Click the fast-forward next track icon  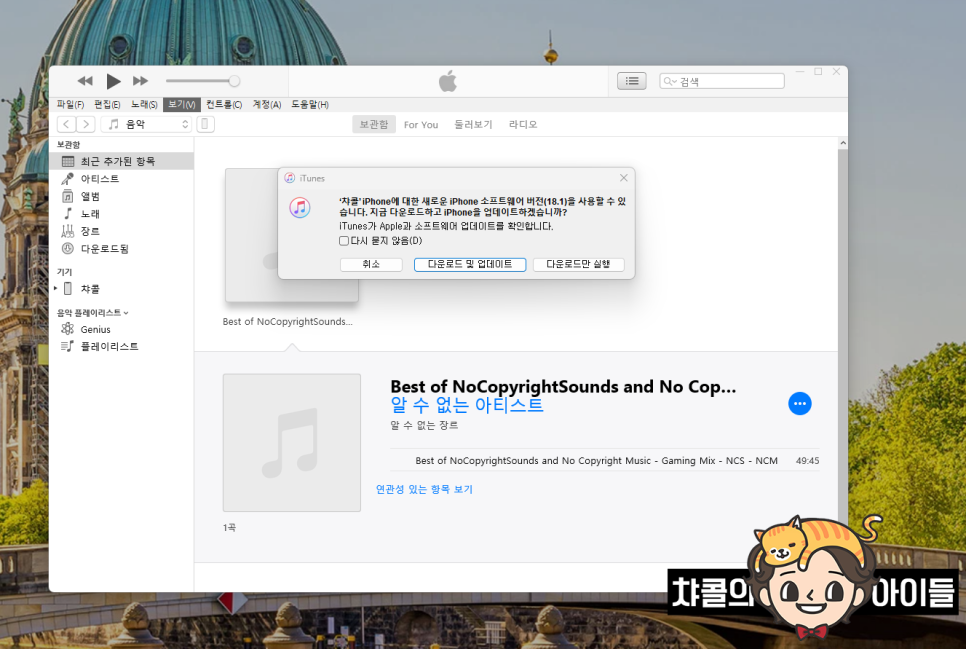[x=141, y=81]
